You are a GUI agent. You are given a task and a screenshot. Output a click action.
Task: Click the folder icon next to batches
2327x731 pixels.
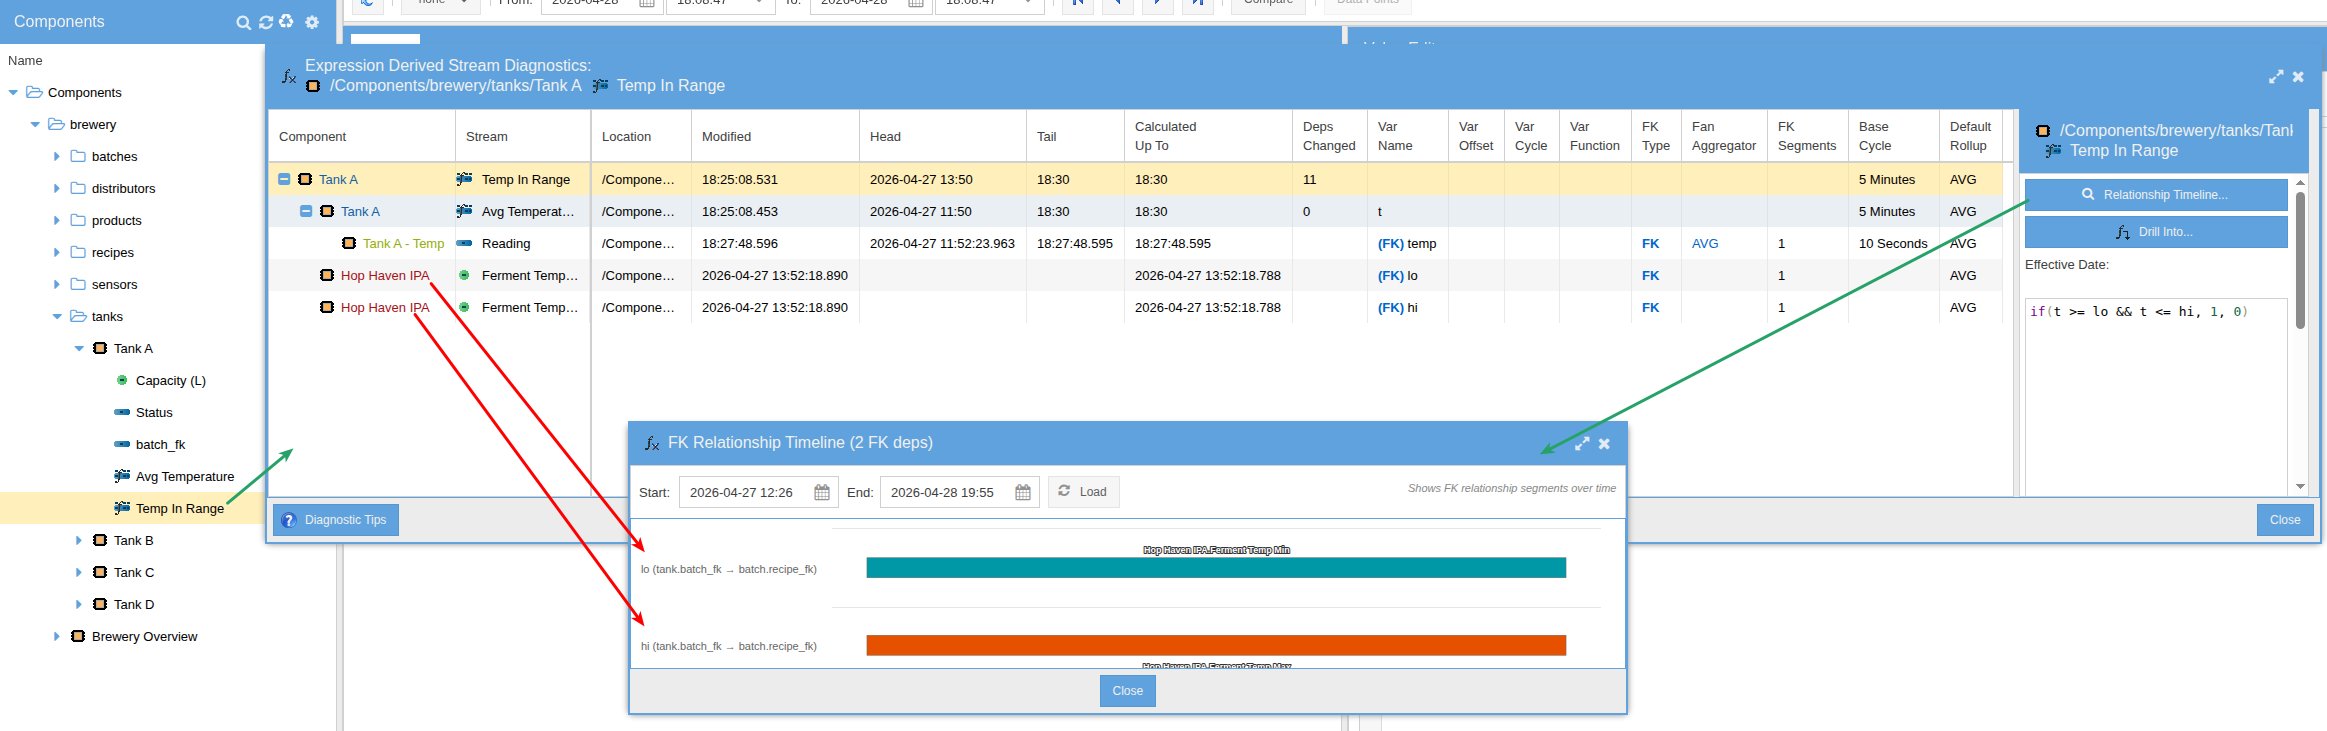(x=78, y=156)
